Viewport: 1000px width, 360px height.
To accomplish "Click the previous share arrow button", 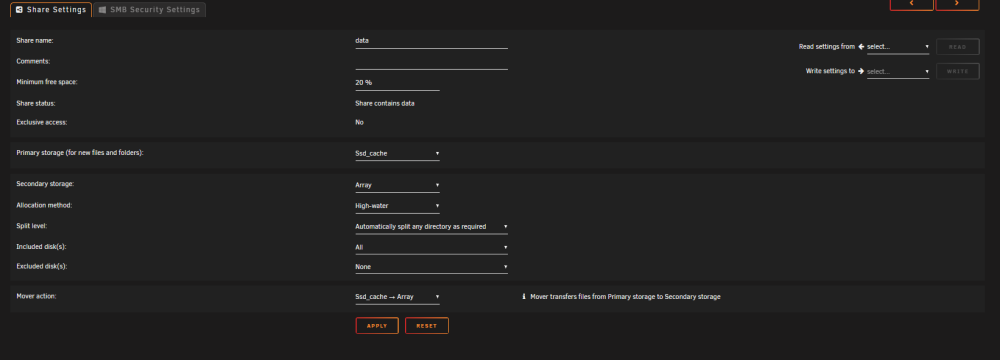I will pos(911,4).
